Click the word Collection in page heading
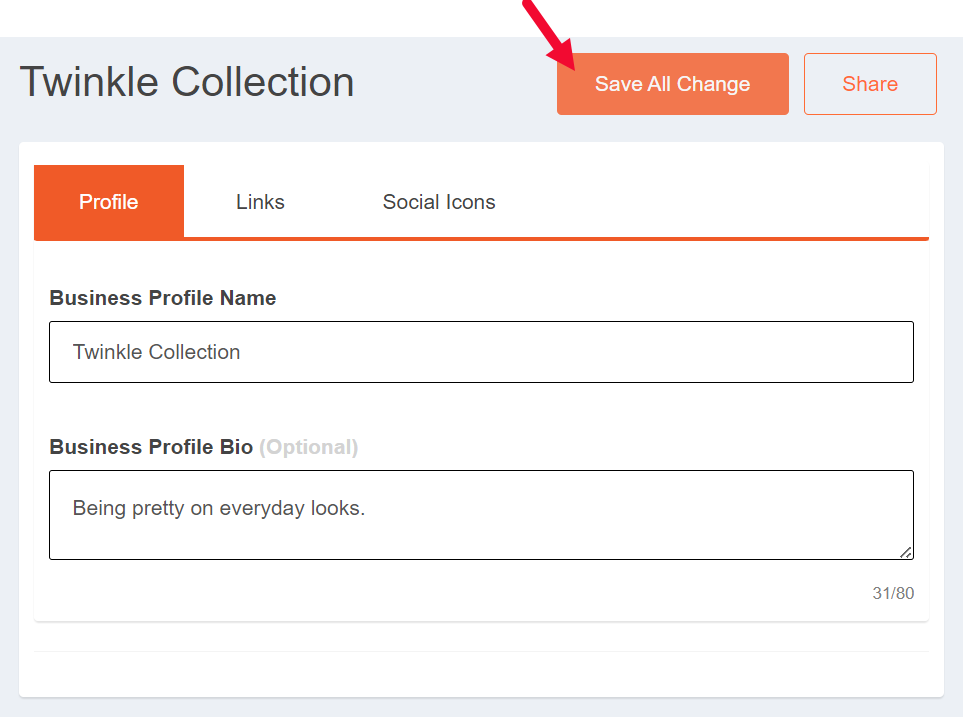The height and width of the screenshot is (717, 963). pyautogui.click(x=263, y=82)
